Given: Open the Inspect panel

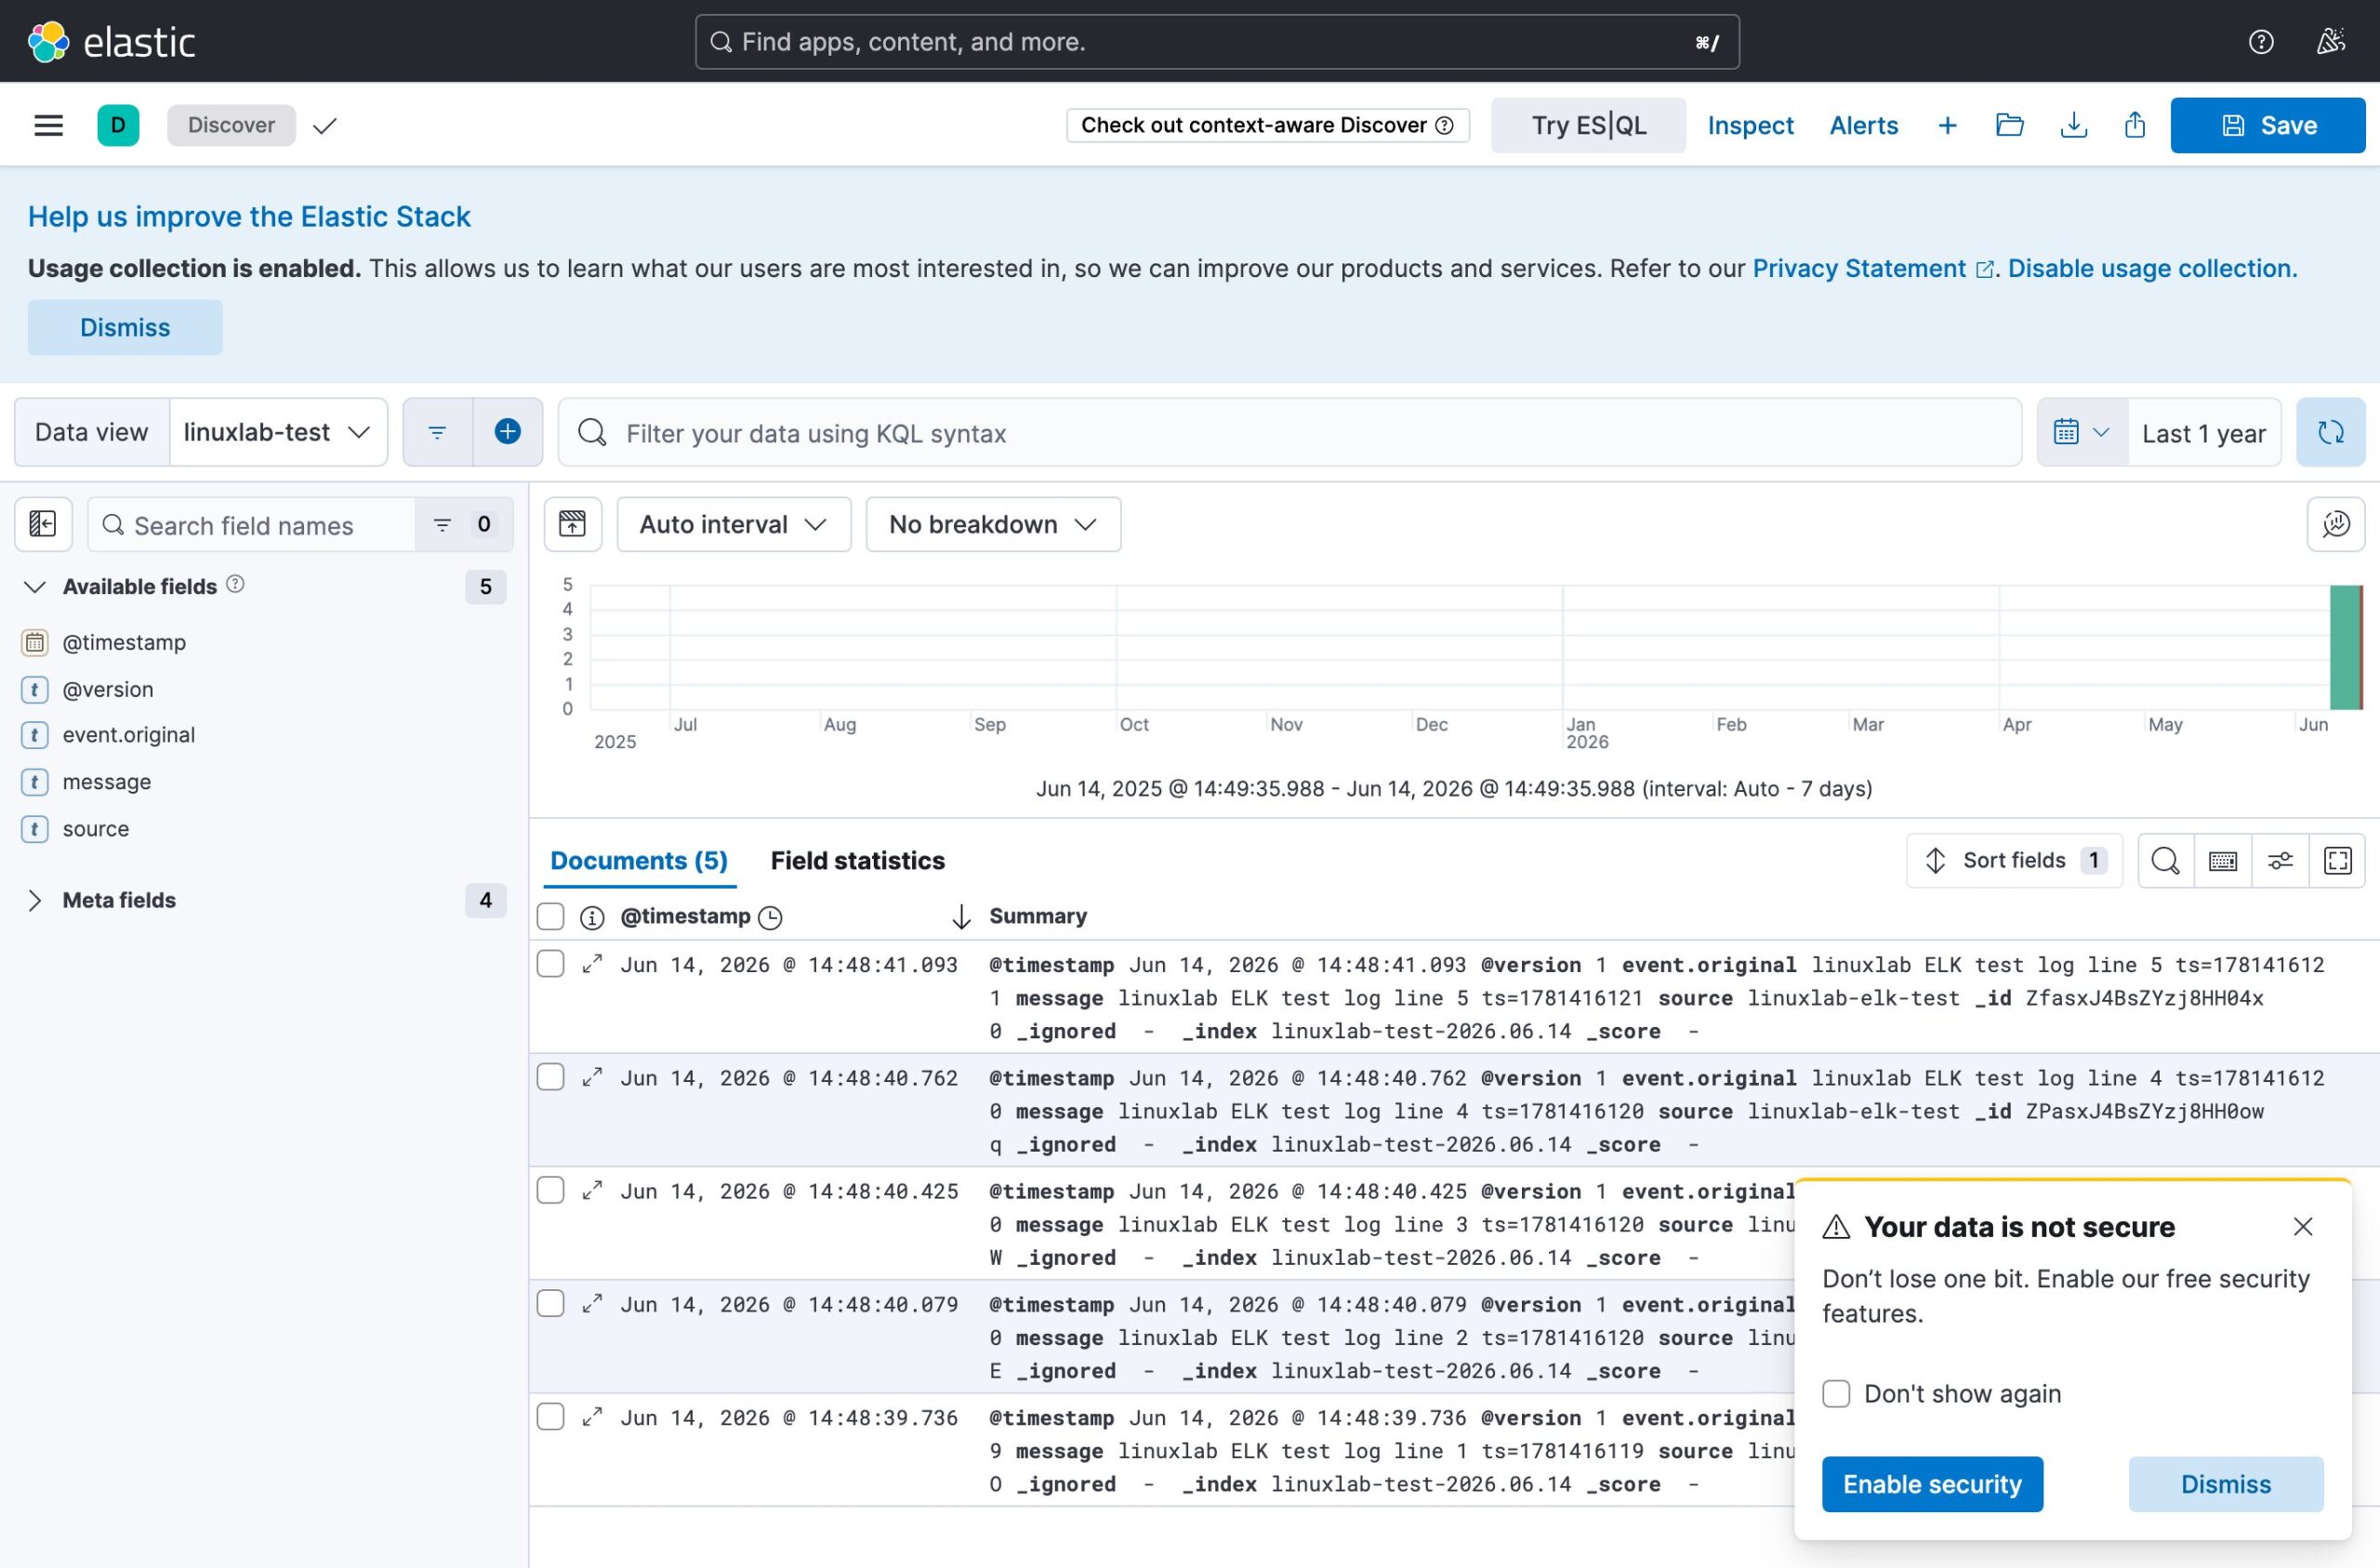Looking at the screenshot, I should click(1750, 125).
